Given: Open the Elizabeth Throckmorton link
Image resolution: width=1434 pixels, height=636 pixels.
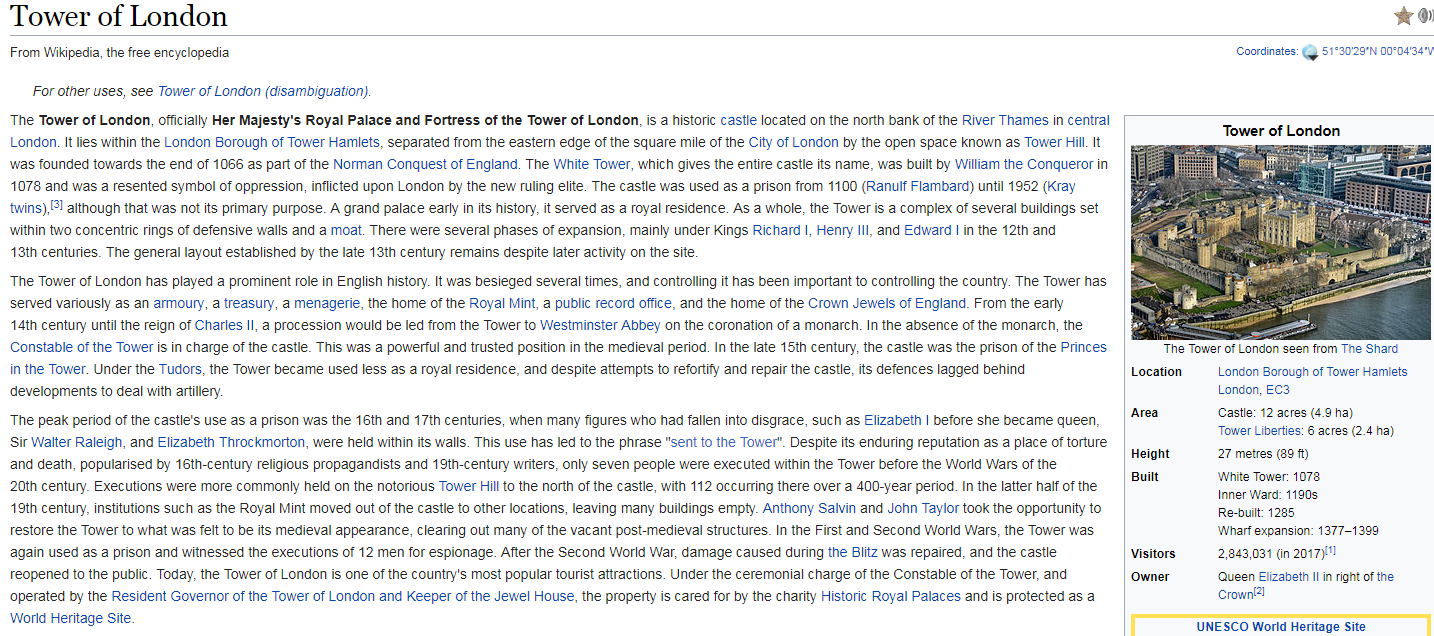Looking at the screenshot, I should pyautogui.click(x=231, y=442).
